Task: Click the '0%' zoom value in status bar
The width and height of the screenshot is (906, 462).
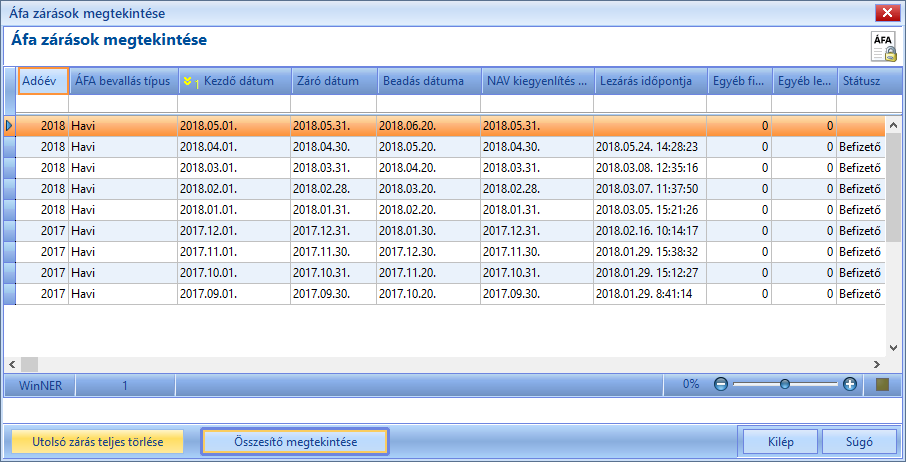Action: pos(690,384)
